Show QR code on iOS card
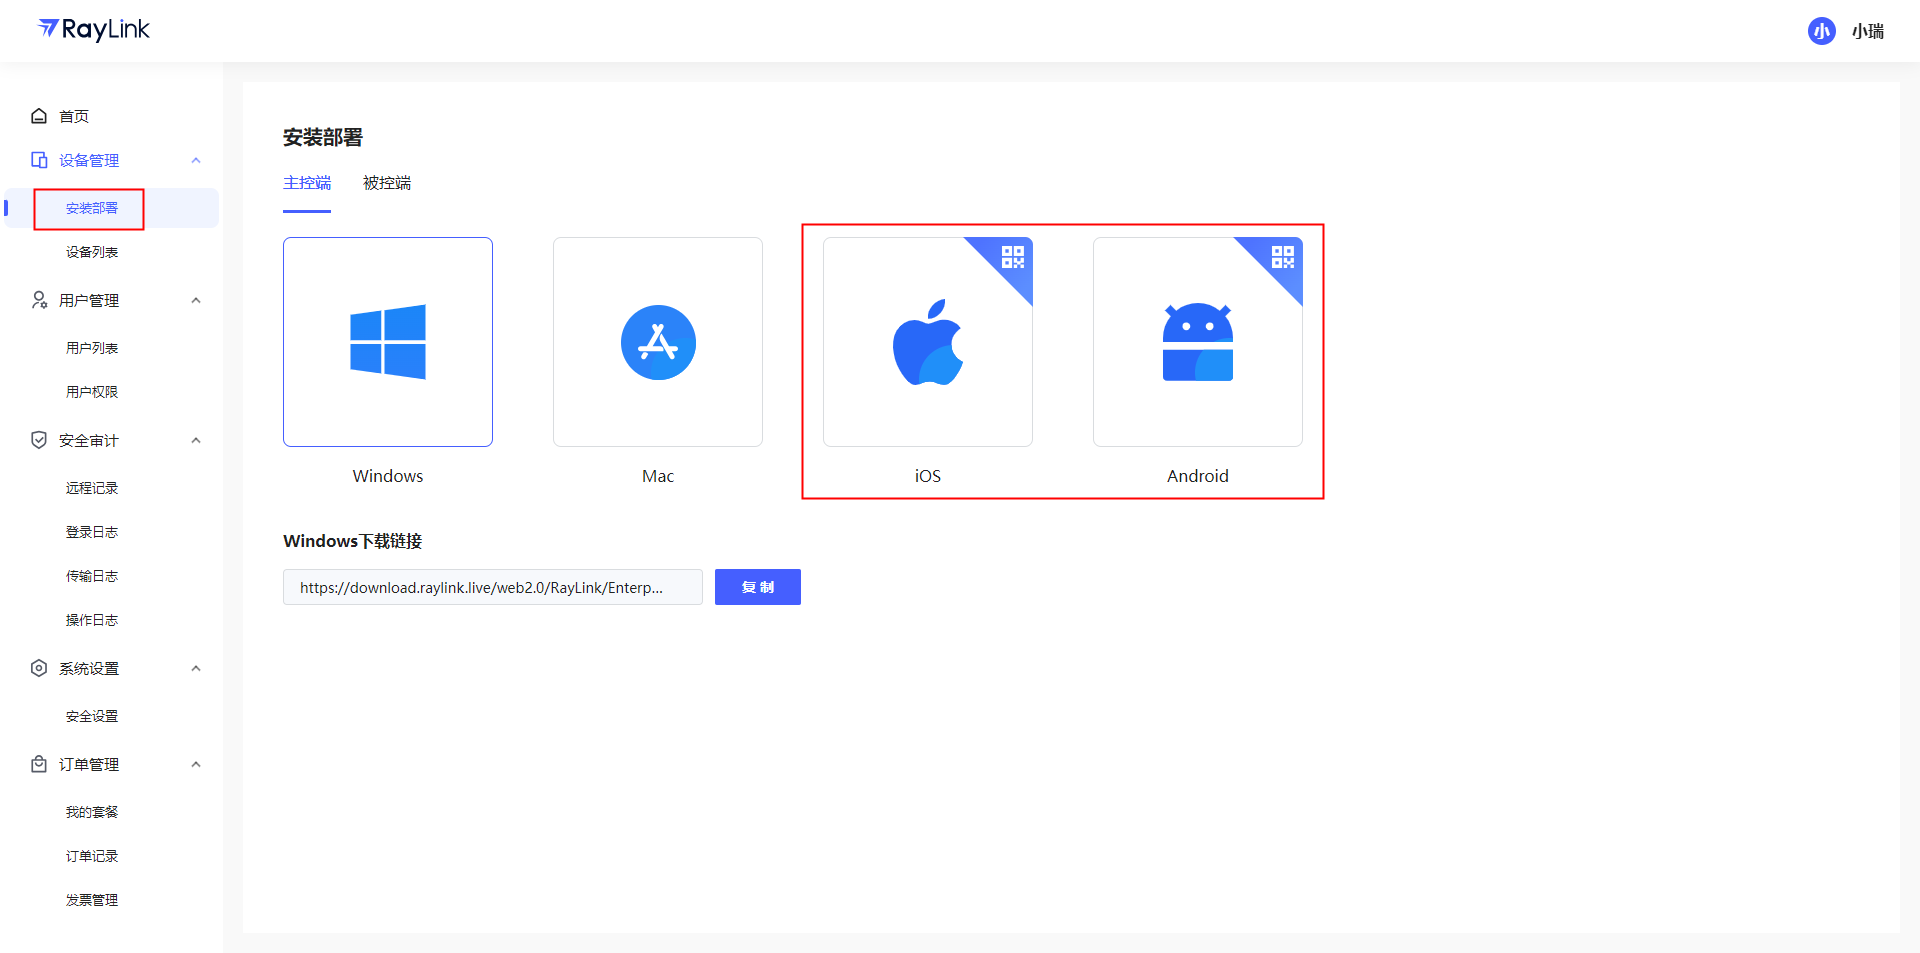Image resolution: width=1920 pixels, height=953 pixels. point(1013,257)
